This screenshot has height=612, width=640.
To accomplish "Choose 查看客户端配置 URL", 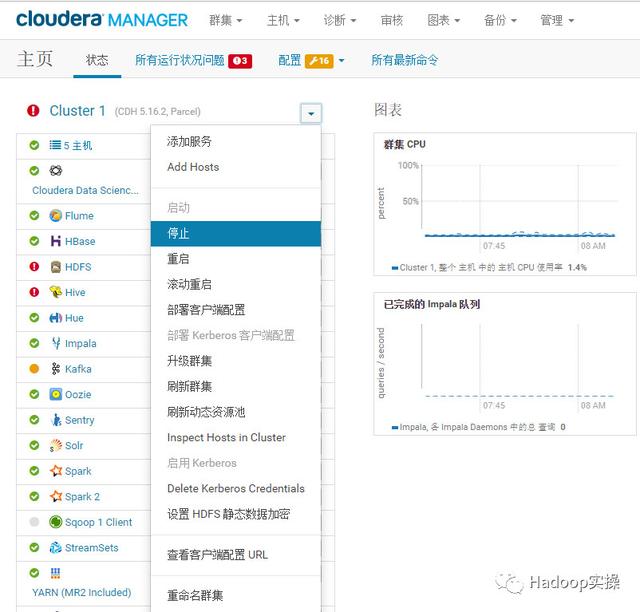I will 236,555.
